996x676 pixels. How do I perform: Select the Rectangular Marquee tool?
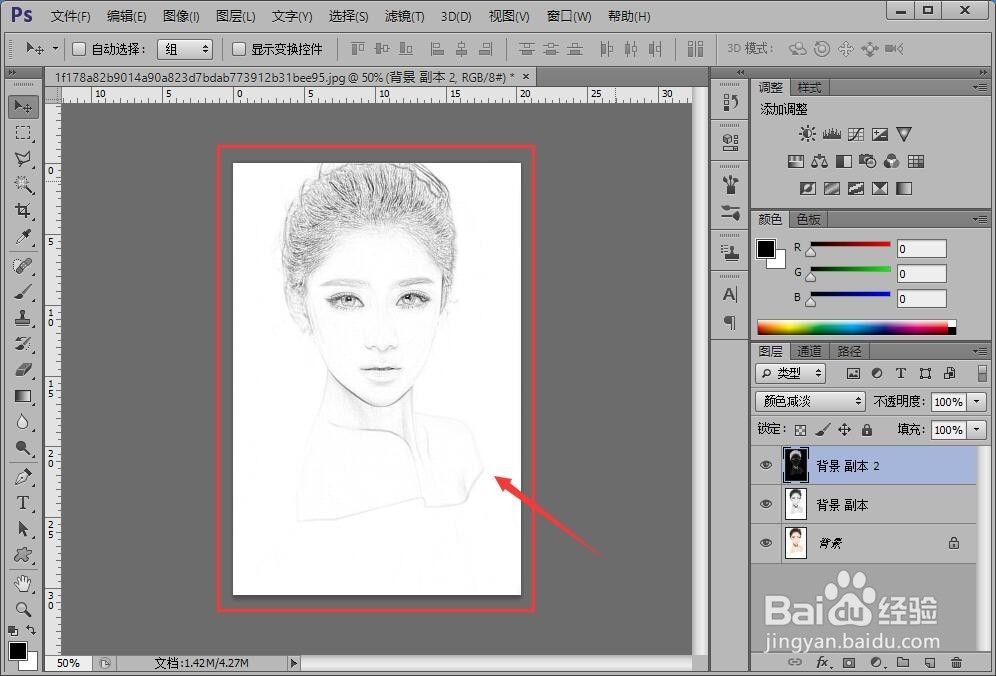[23, 132]
